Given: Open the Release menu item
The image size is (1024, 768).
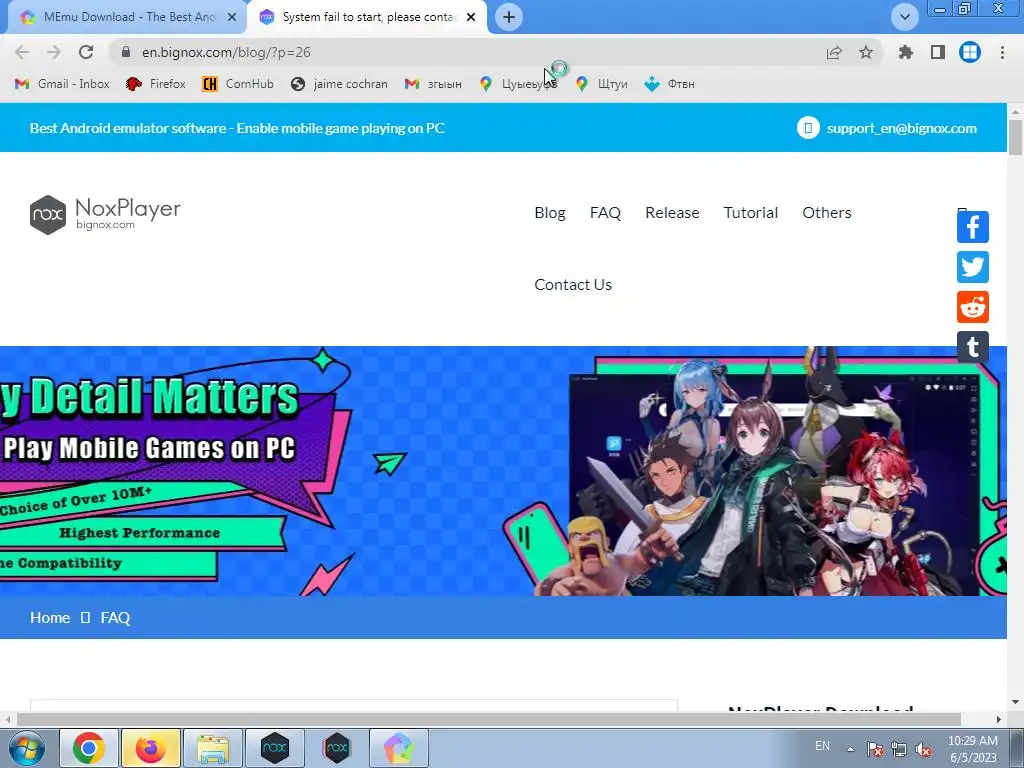Looking at the screenshot, I should (x=672, y=213).
